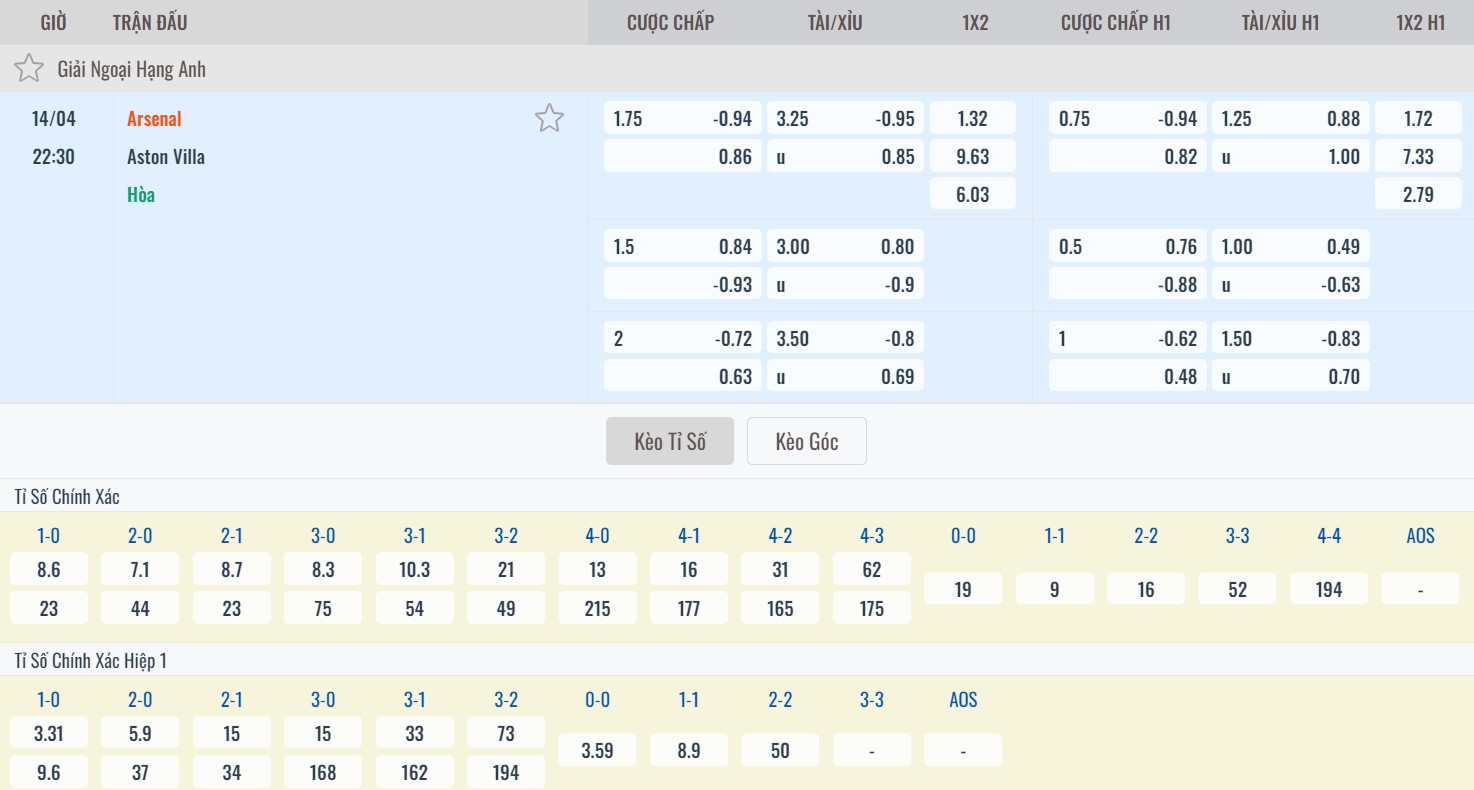Choose first-half 1X2 odds 1.72
1474x790 pixels.
point(1417,119)
